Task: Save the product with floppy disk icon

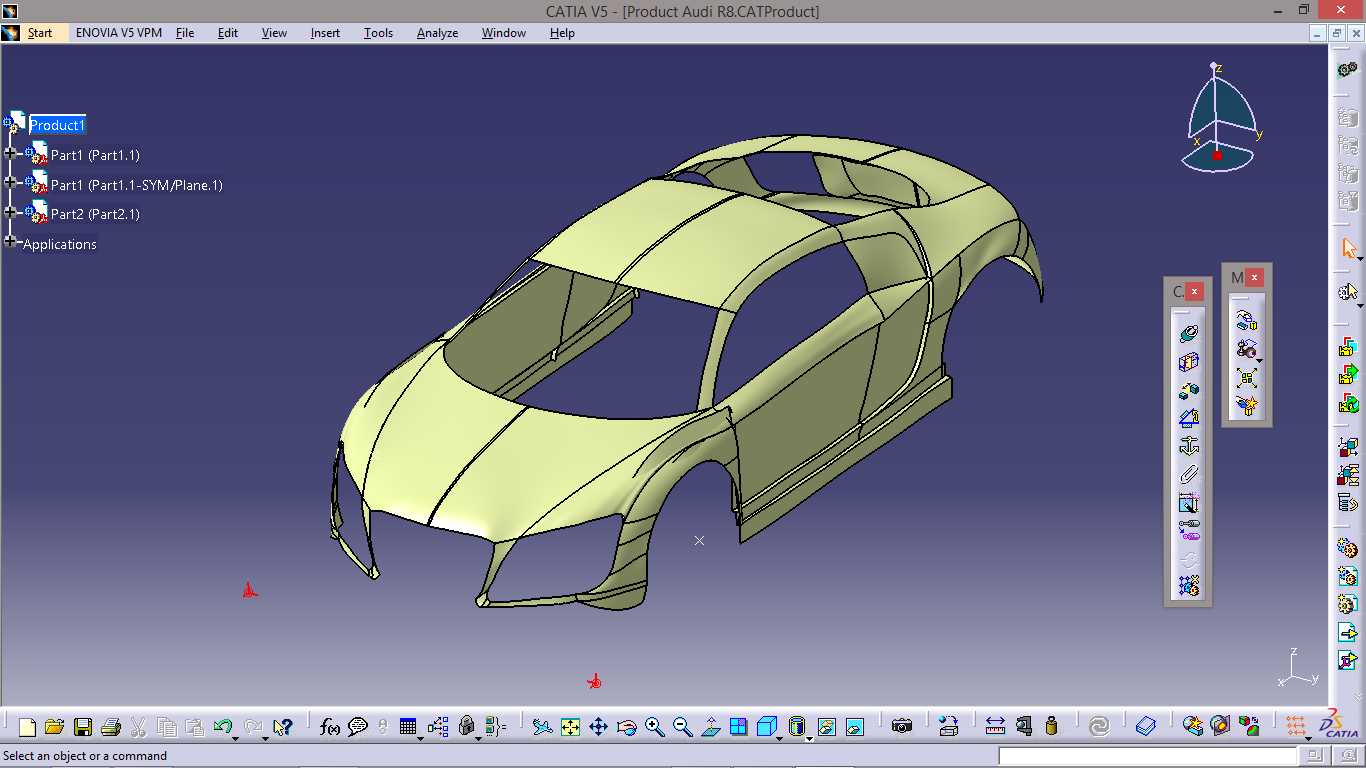Action: click(83, 727)
